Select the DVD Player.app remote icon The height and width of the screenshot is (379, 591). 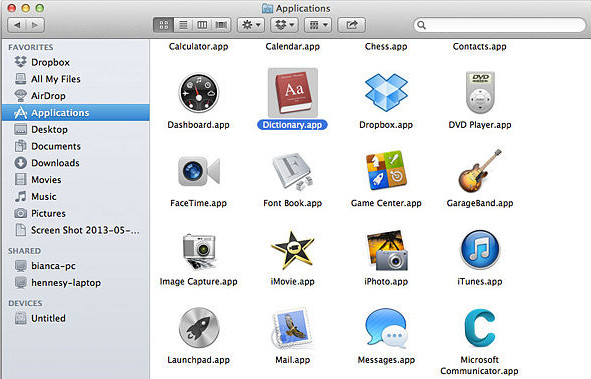[480, 92]
